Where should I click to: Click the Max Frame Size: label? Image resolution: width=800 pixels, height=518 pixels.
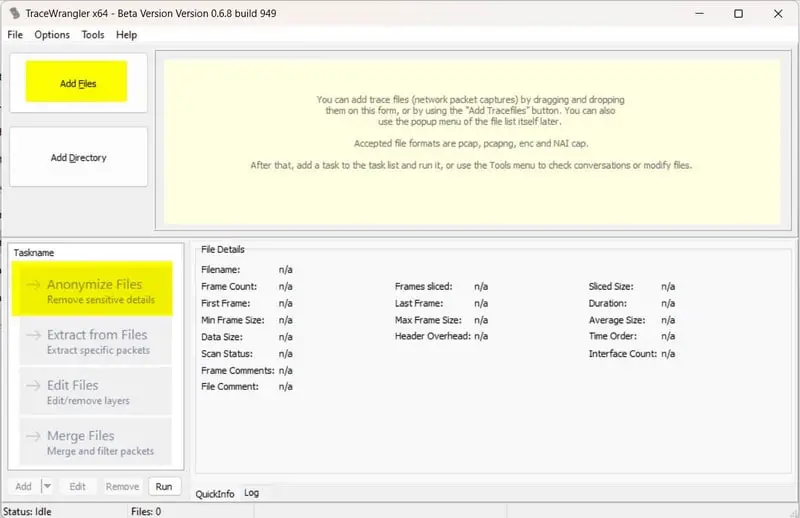[428, 320]
